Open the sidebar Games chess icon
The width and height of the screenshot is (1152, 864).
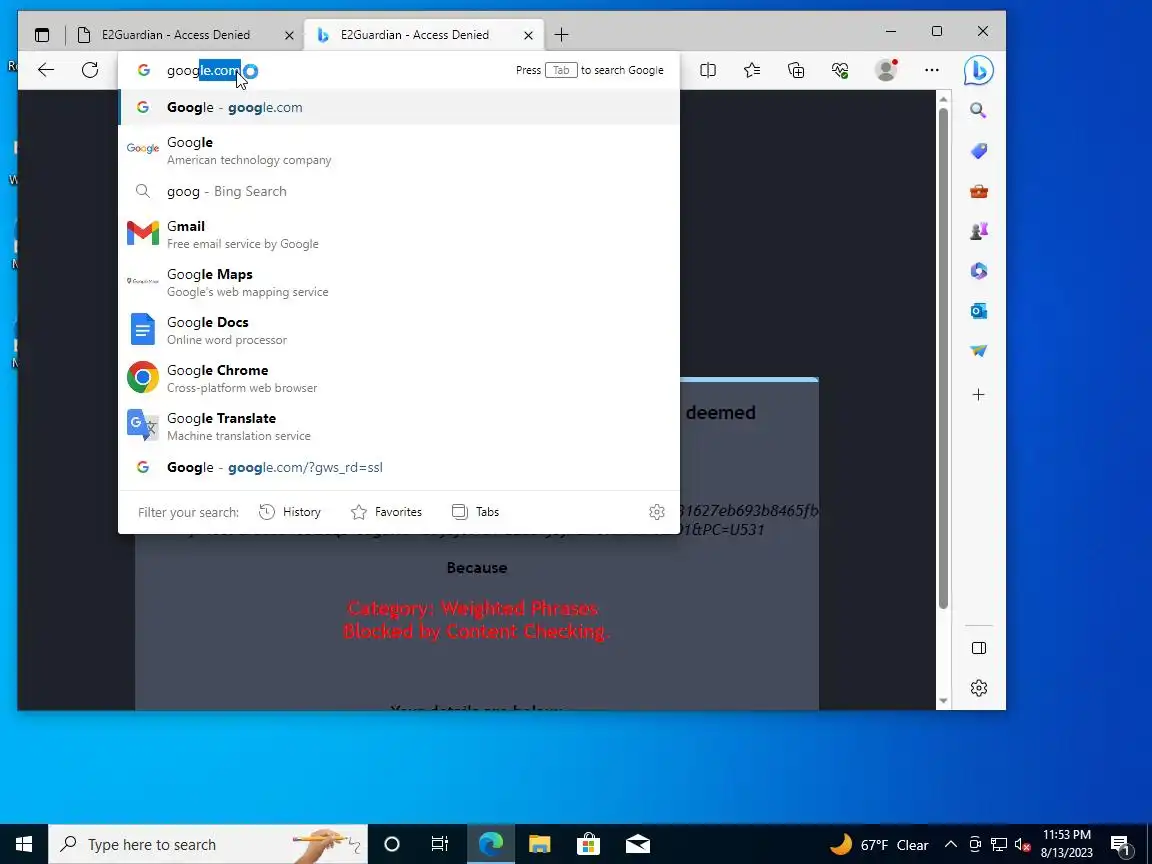(978, 231)
